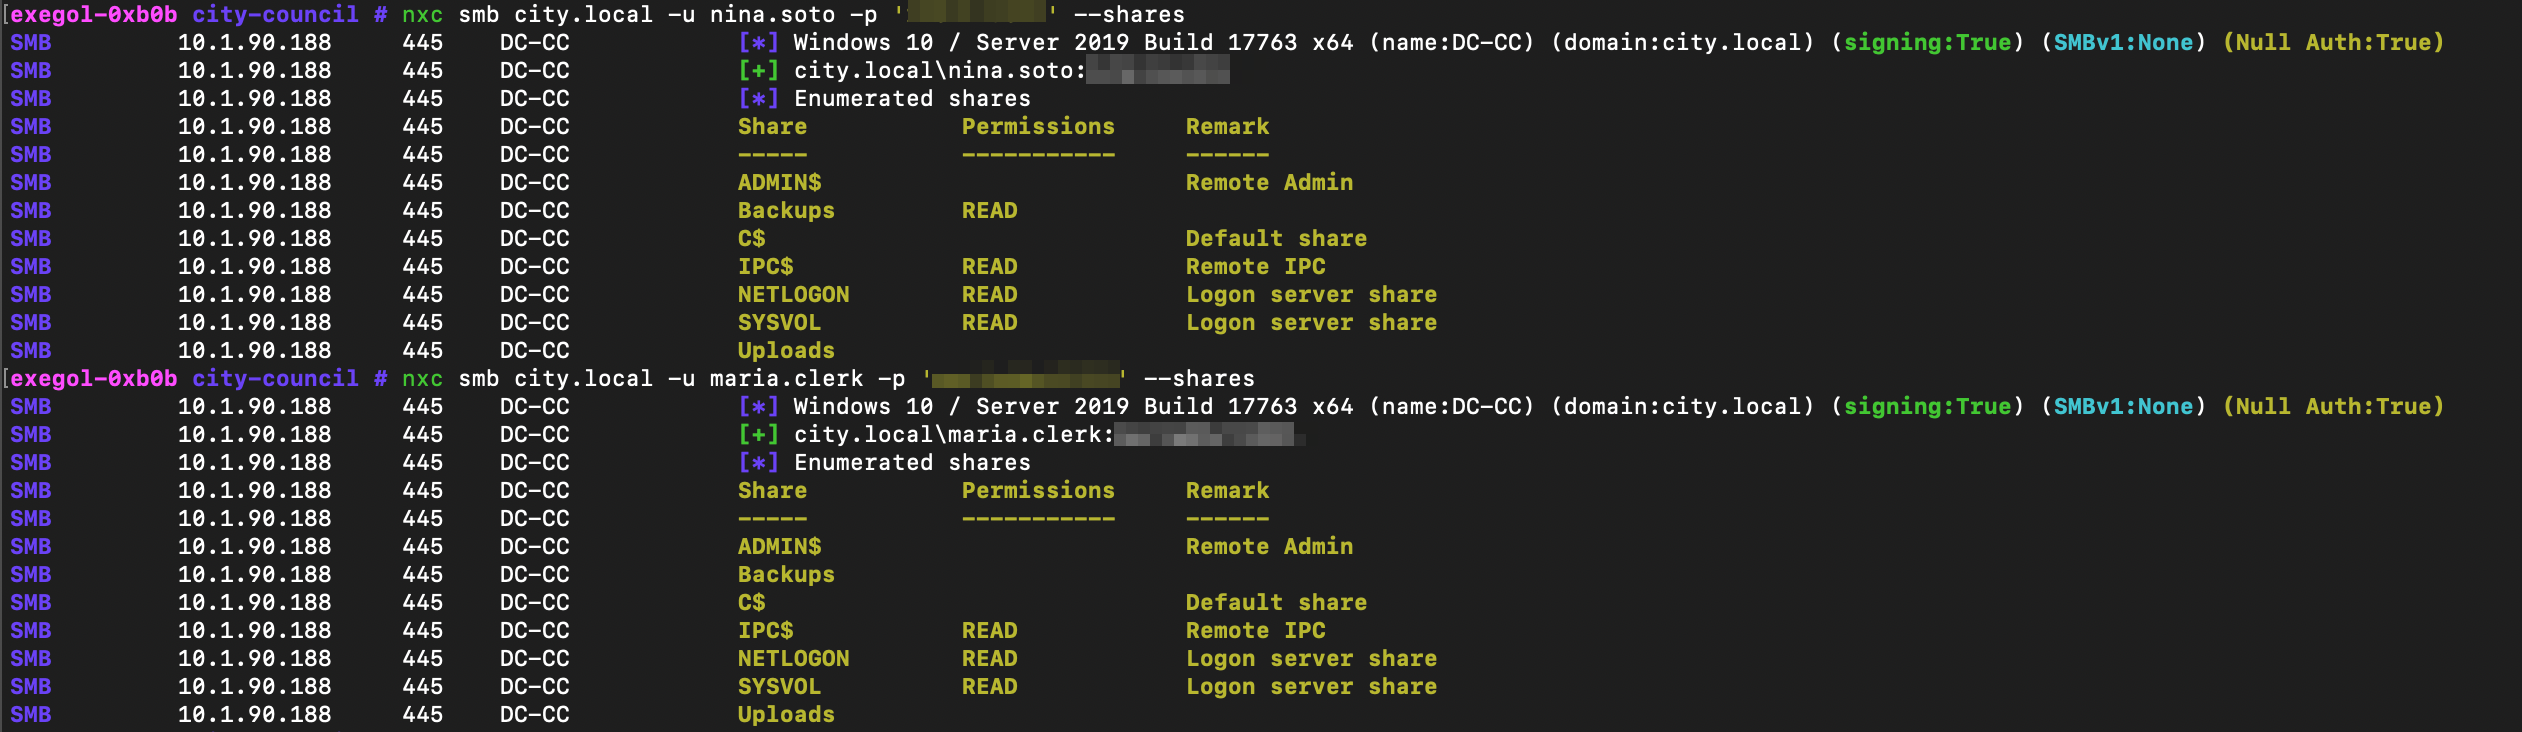Viewport: 2522px width, 732px height.
Task: Click the Uploads share in the maria.clerk output
Action: [786, 714]
